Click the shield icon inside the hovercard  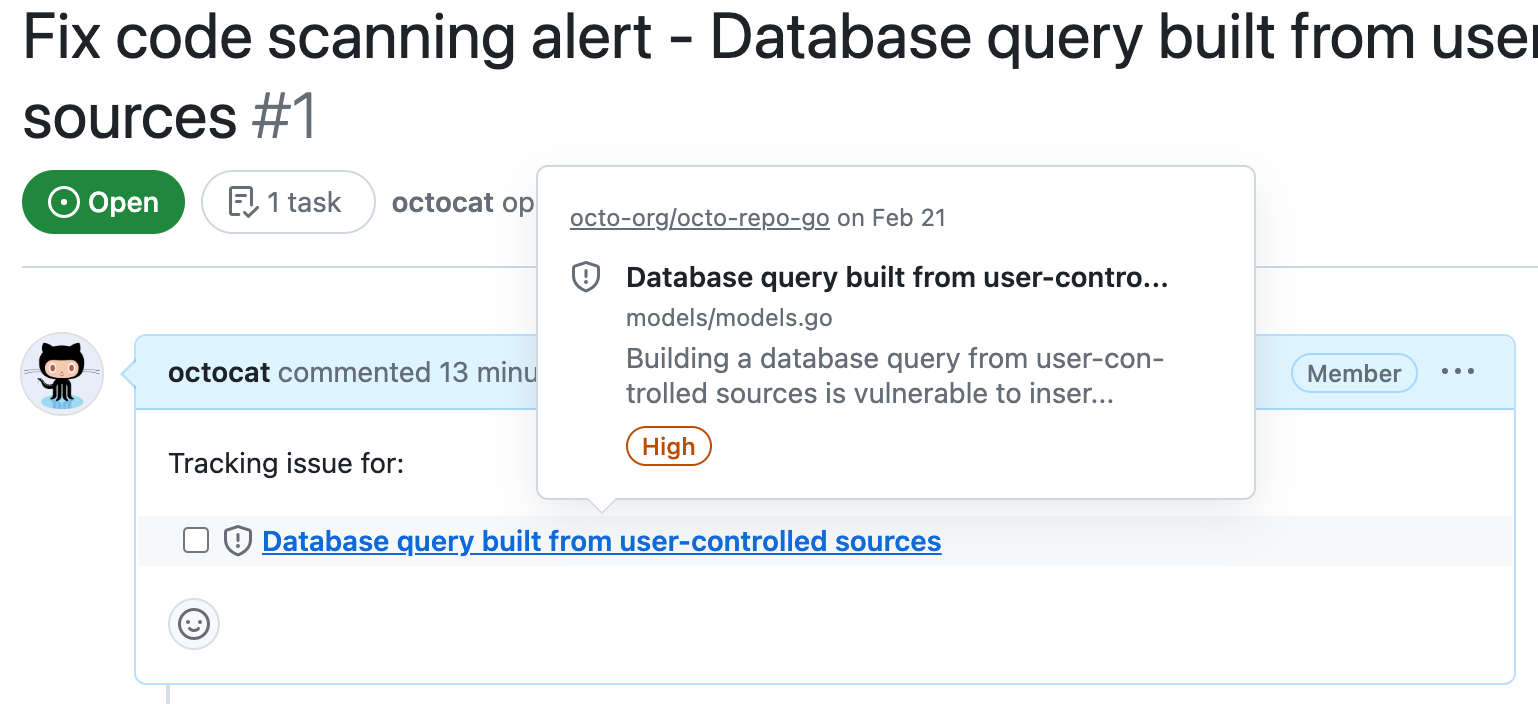[x=587, y=277]
